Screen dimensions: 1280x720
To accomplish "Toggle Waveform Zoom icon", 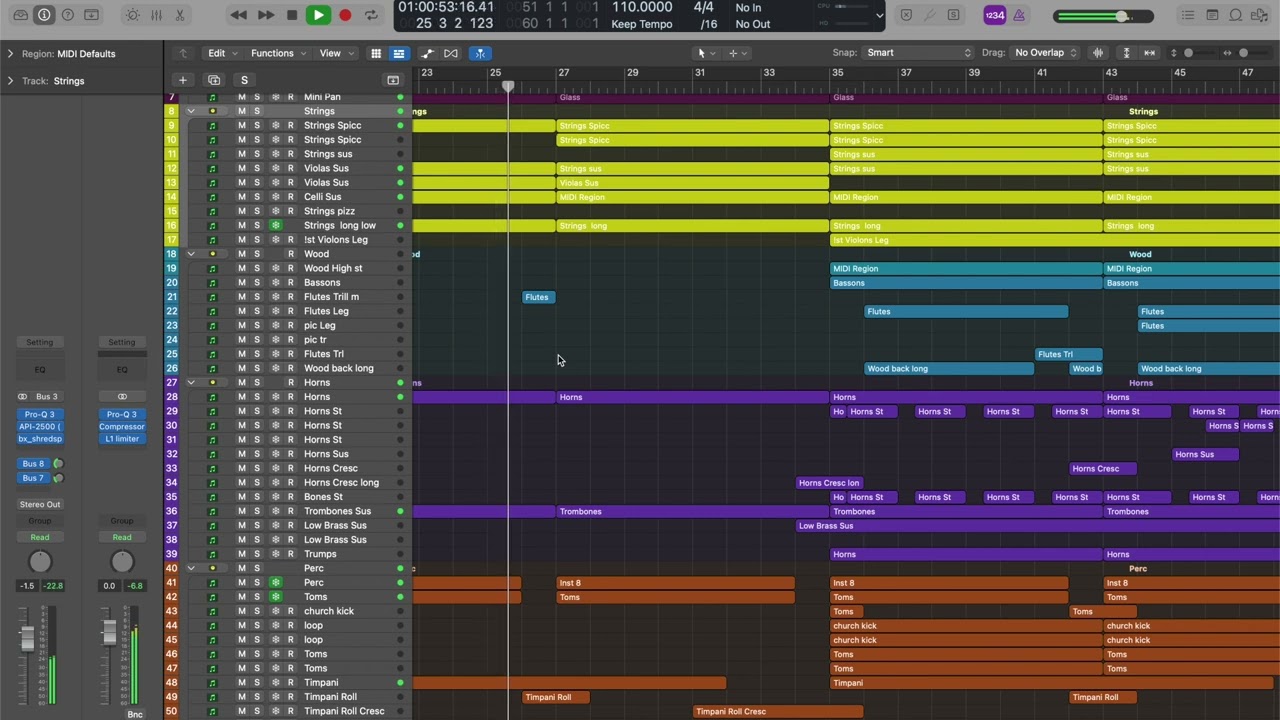I will [x=1098, y=53].
